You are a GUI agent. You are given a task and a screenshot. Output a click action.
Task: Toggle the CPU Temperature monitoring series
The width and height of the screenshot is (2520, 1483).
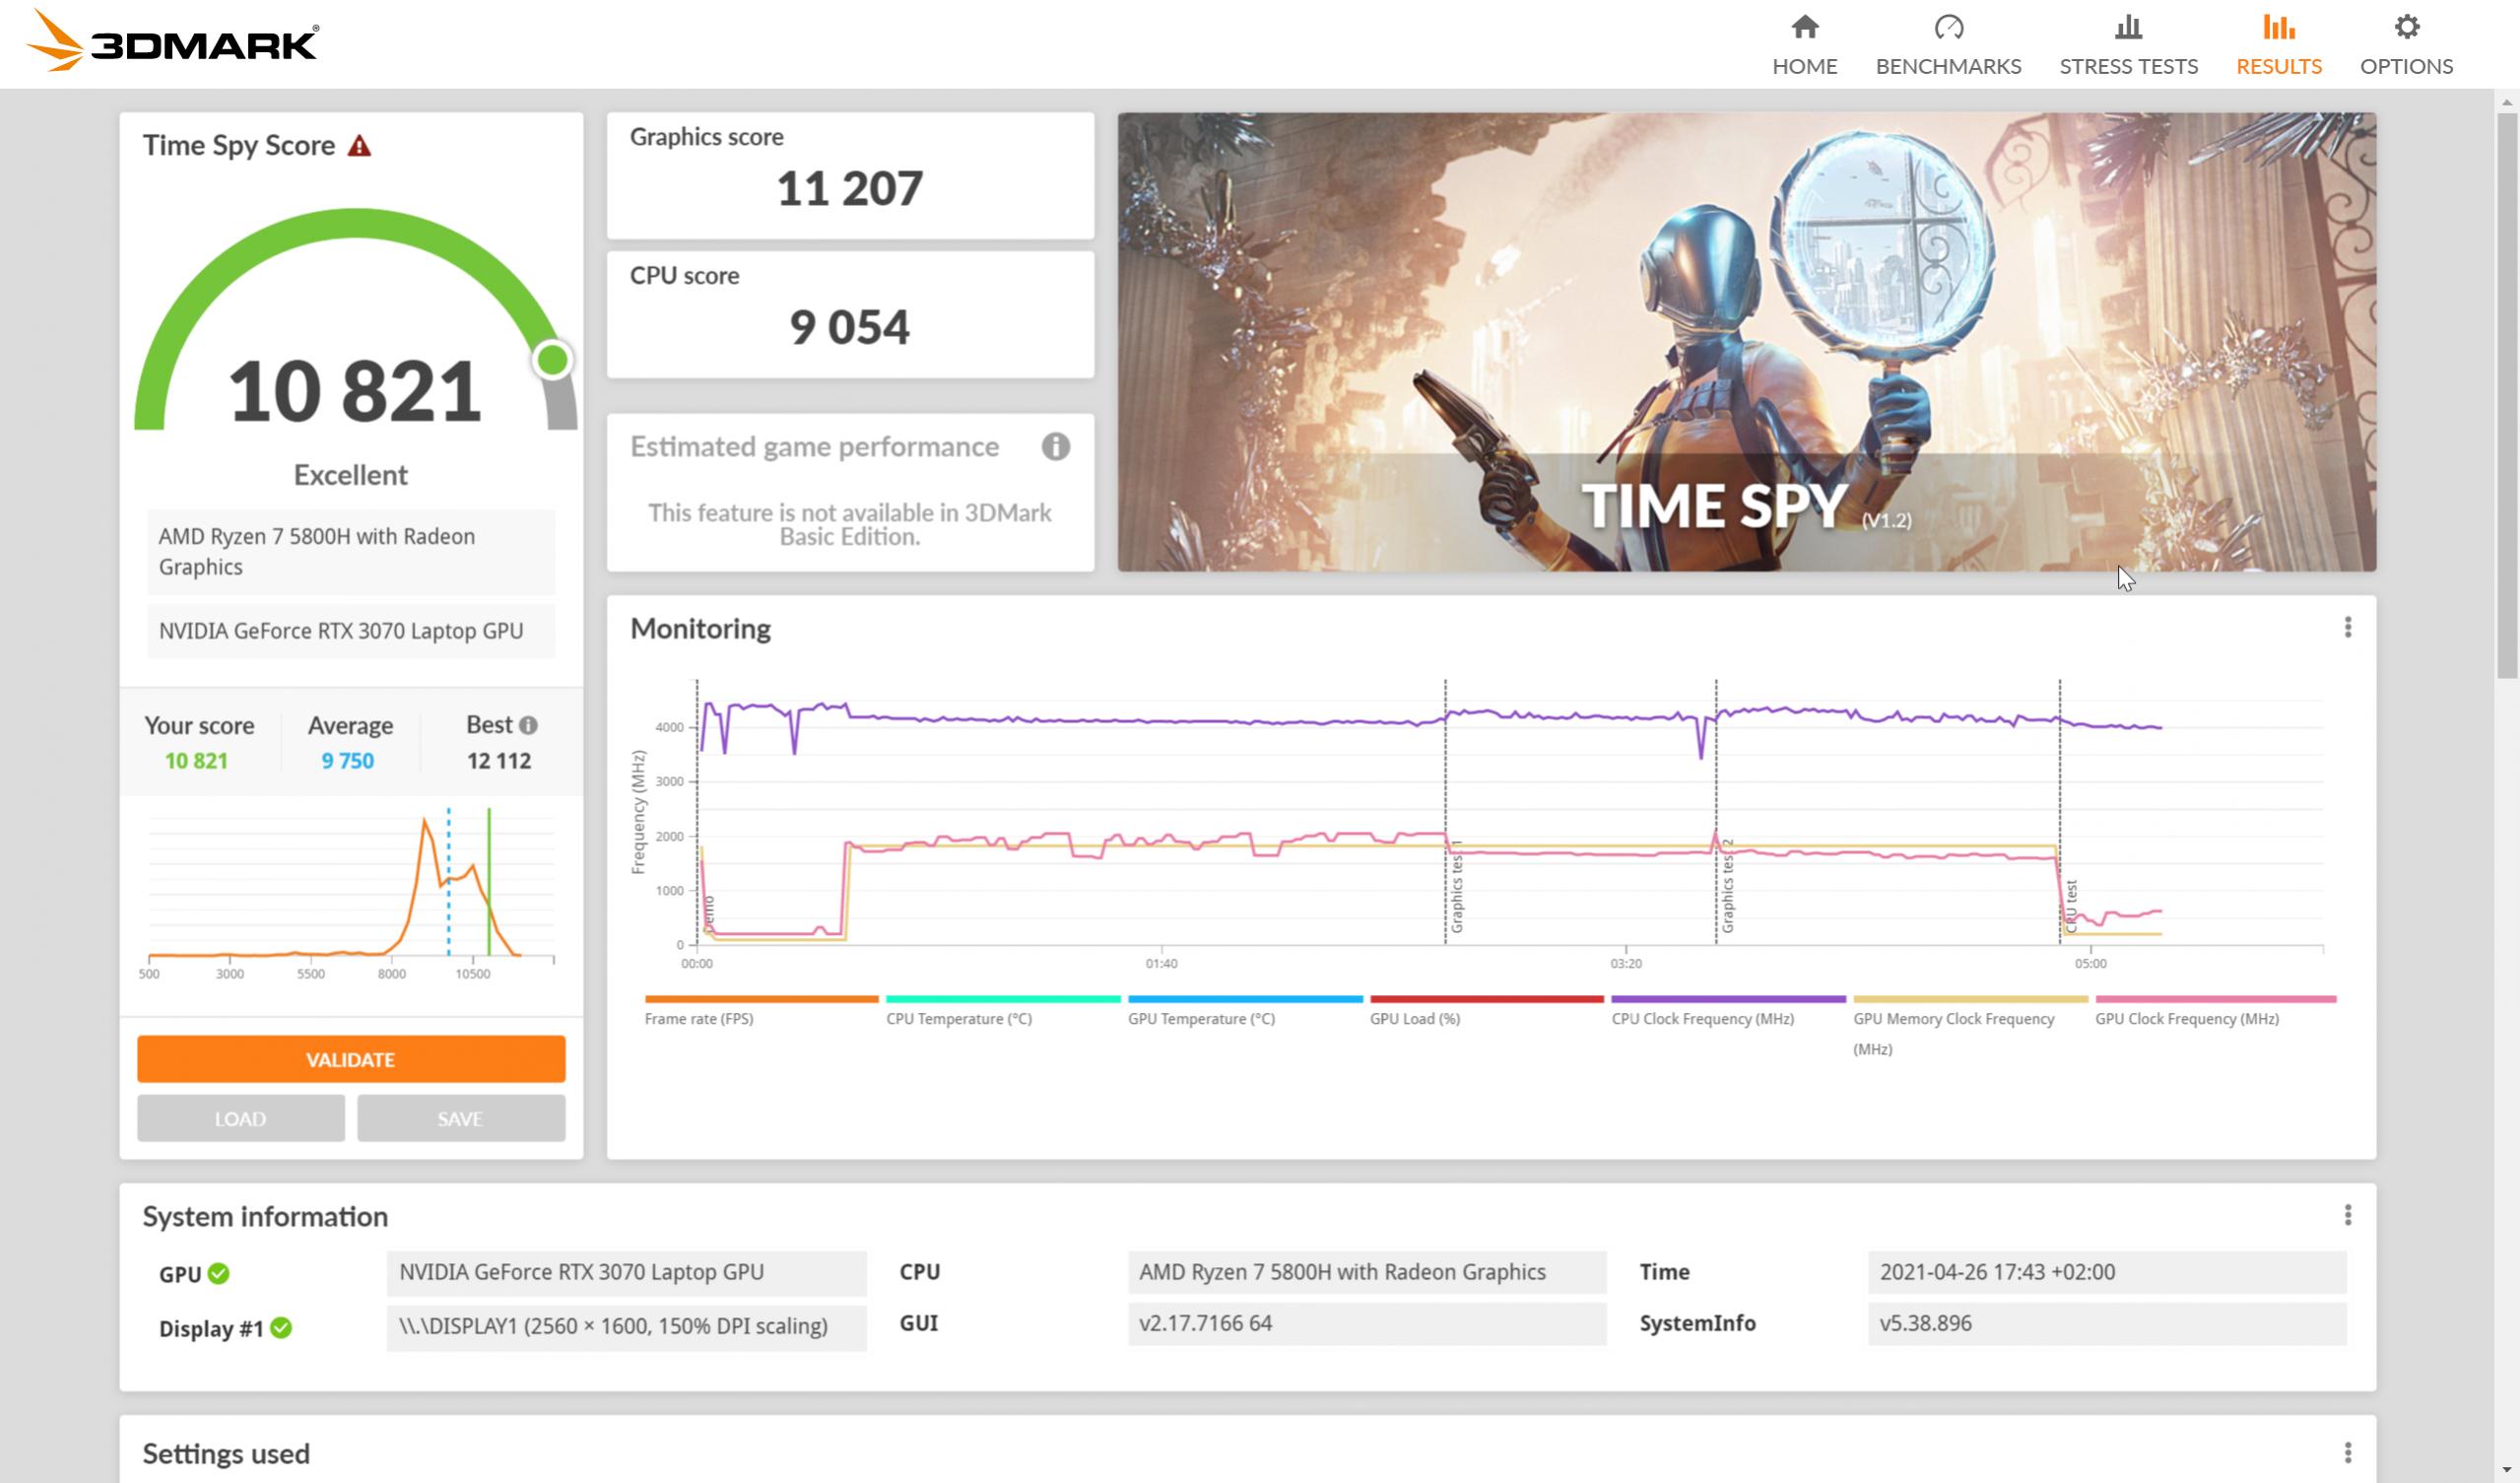[x=1002, y=998]
